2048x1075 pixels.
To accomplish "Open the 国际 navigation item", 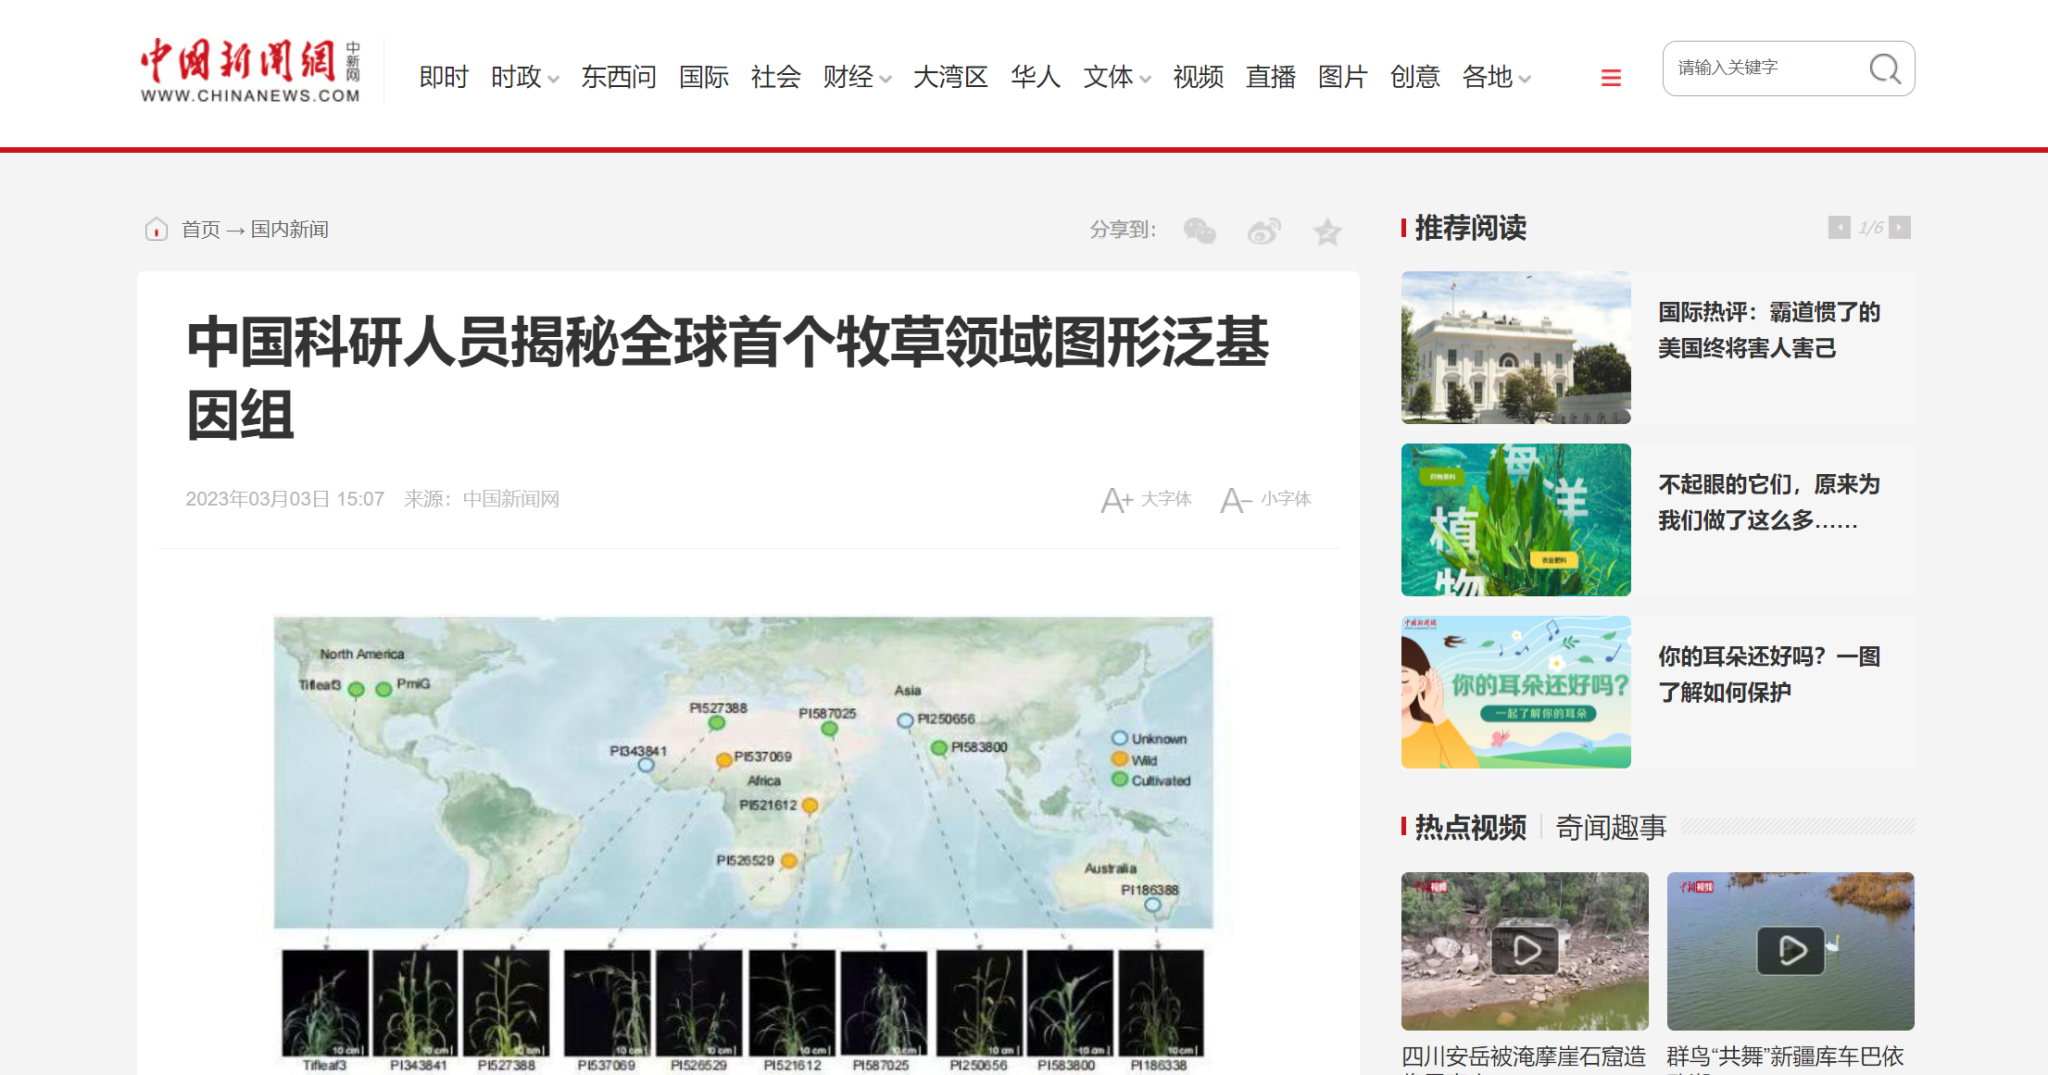I will click(703, 78).
